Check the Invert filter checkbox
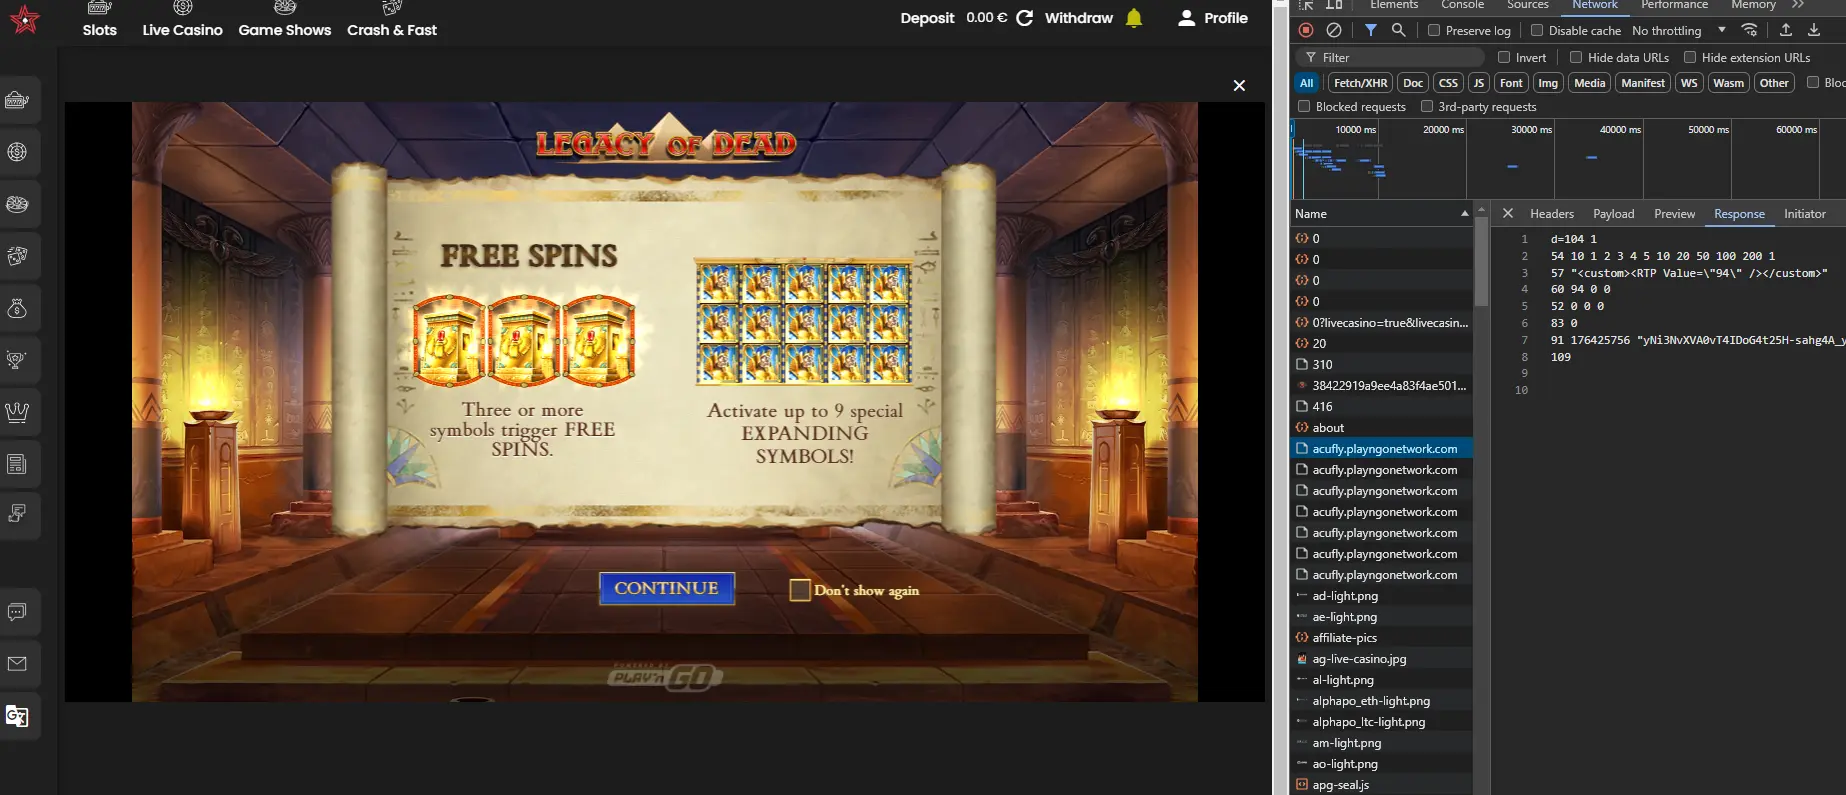1846x795 pixels. click(x=1504, y=57)
